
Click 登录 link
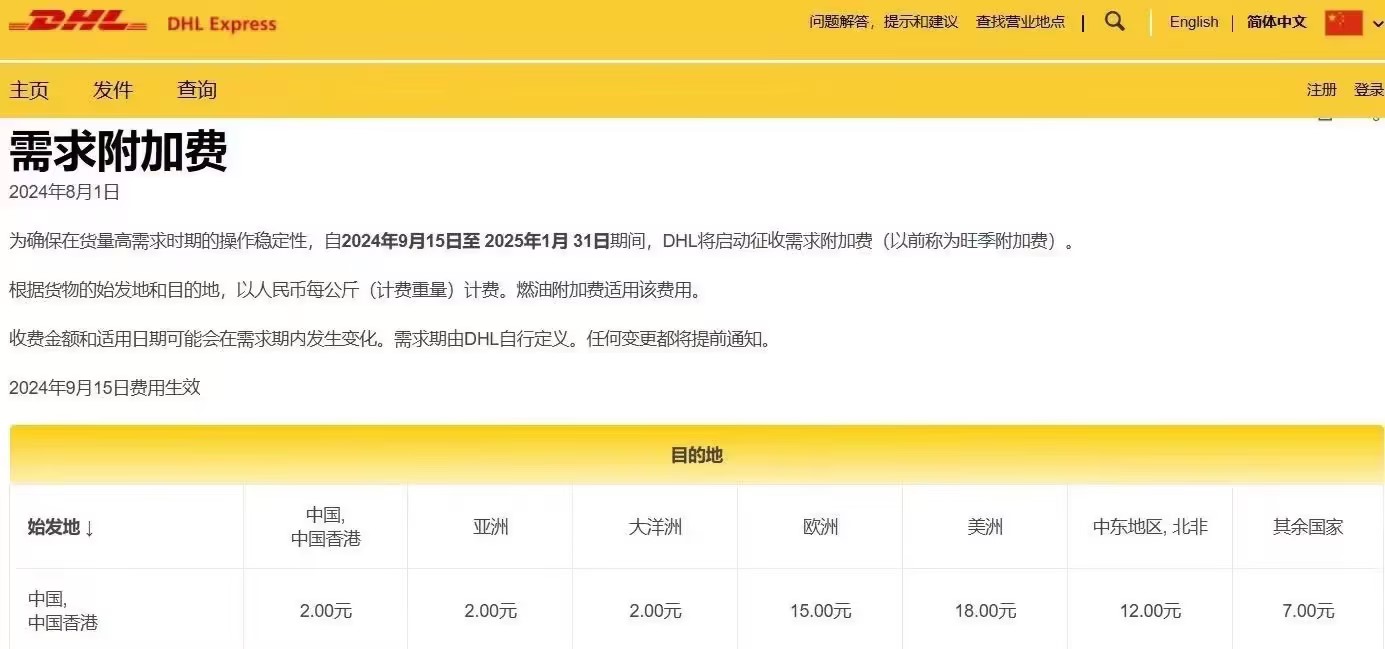(1369, 90)
